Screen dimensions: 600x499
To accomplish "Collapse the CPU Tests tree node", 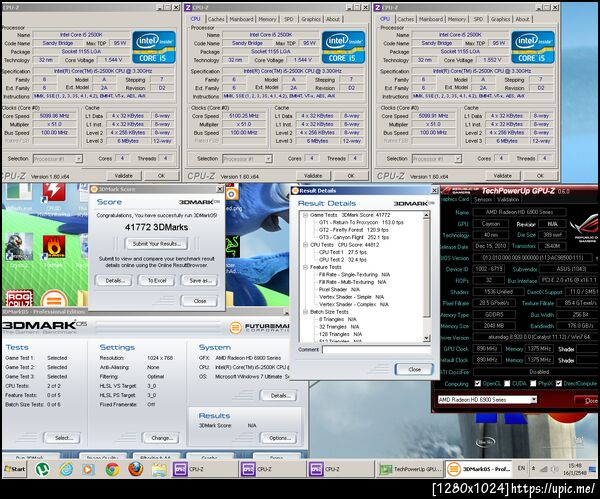I will [305, 245].
